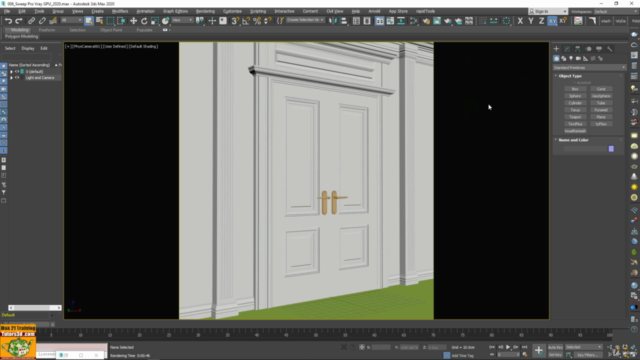Activate the Select and Link tool
Image resolution: width=640 pixels, height=360 pixels.
(31, 21)
